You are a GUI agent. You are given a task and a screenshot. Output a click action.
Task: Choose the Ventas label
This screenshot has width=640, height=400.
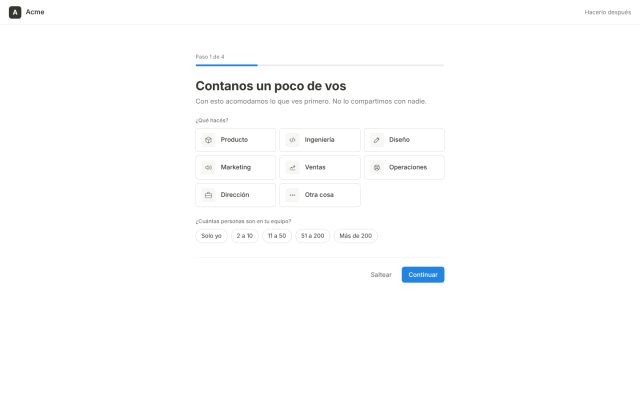pos(315,167)
